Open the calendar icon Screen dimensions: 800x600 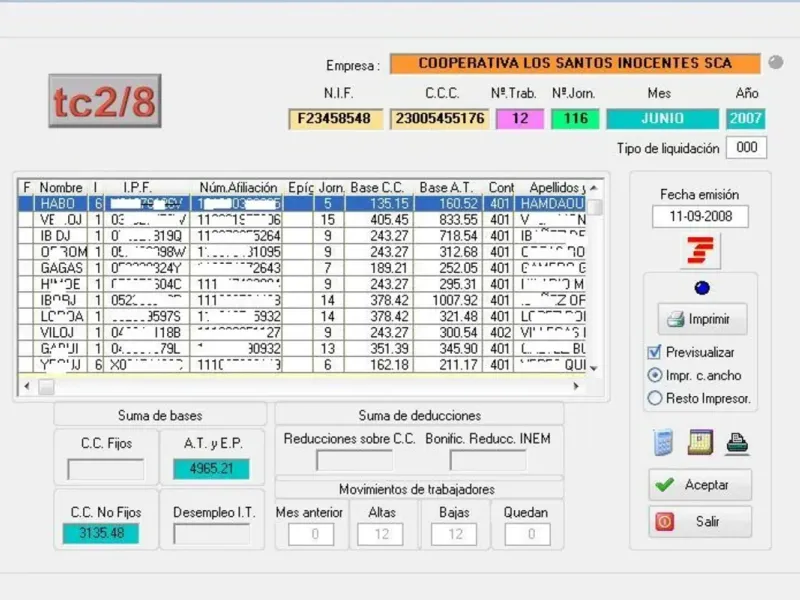[x=700, y=442]
